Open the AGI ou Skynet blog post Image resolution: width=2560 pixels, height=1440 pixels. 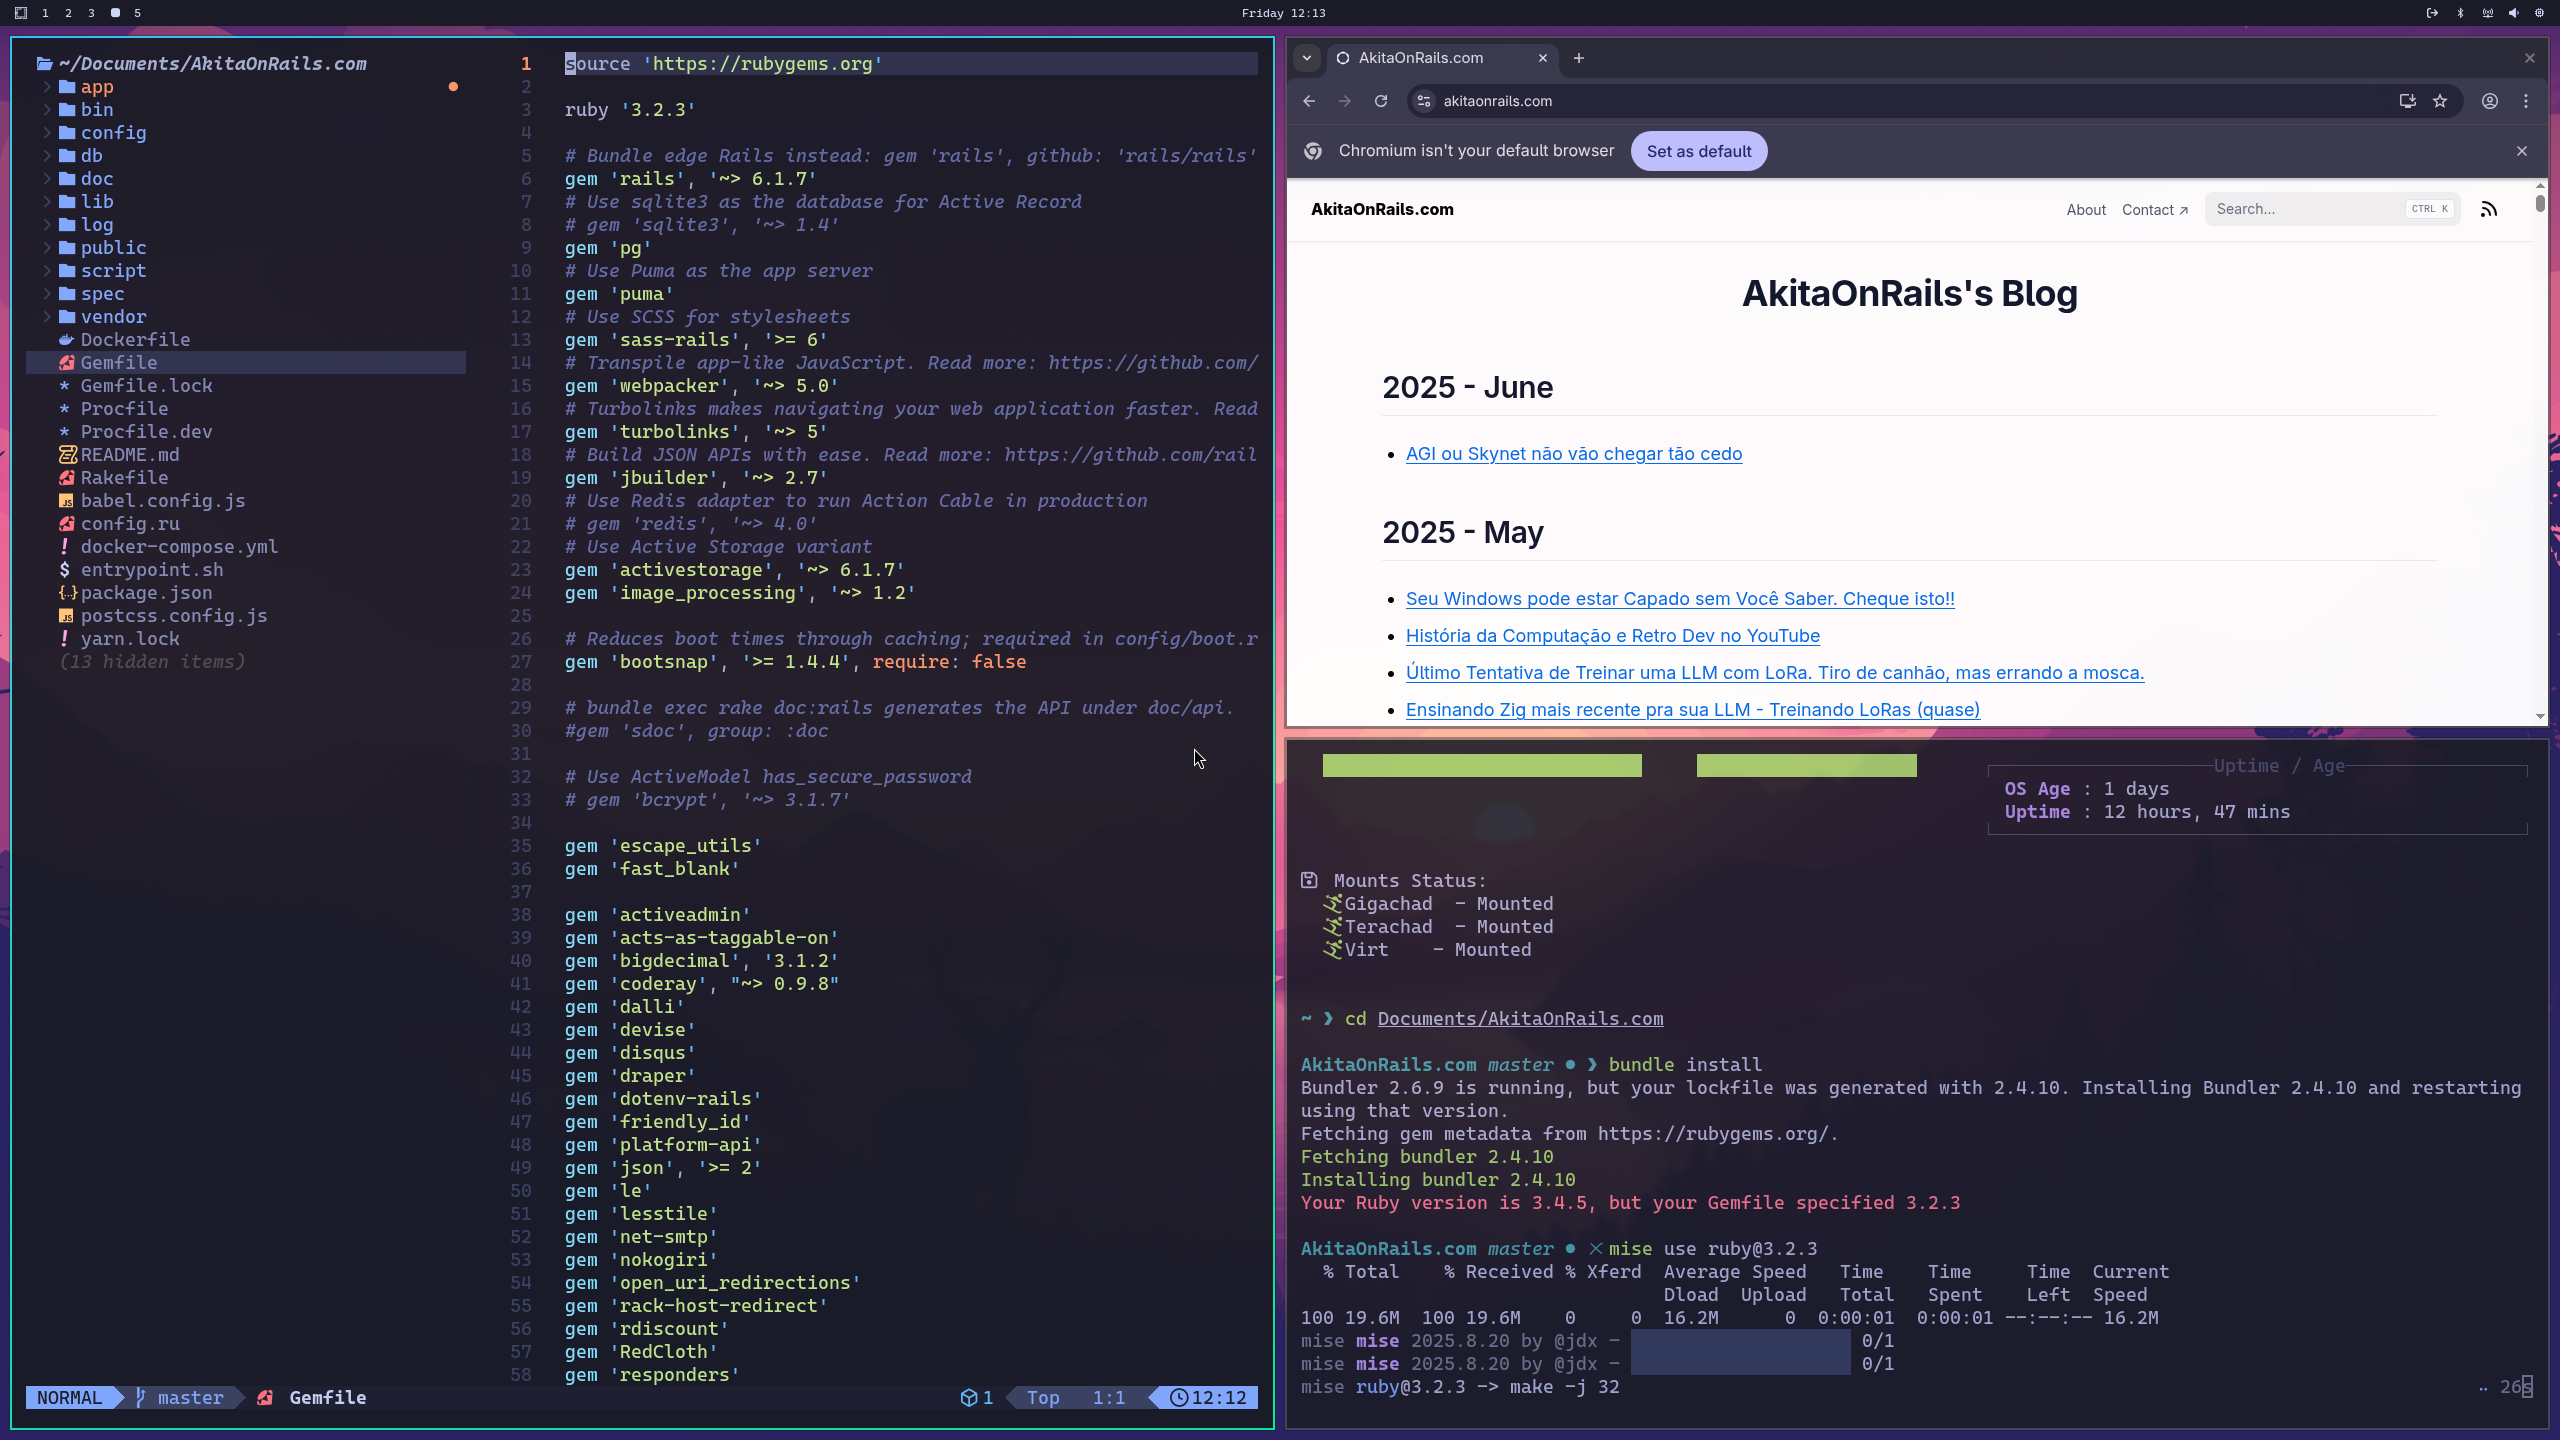1574,454
